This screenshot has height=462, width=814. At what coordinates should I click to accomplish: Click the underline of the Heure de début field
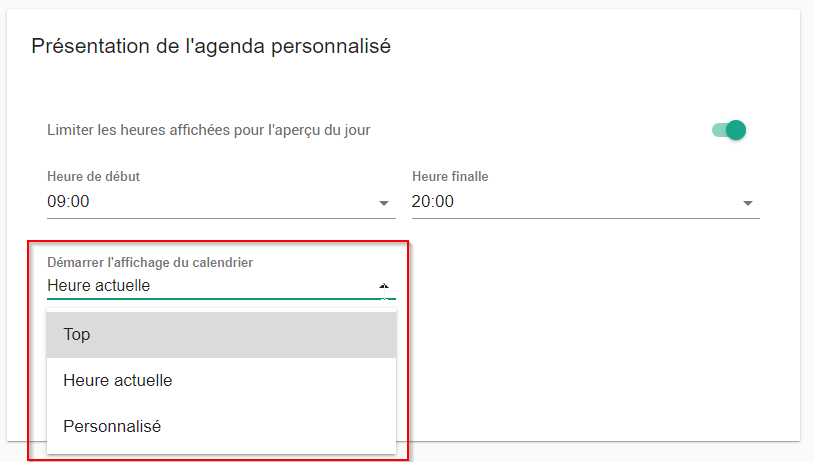[x=221, y=218]
